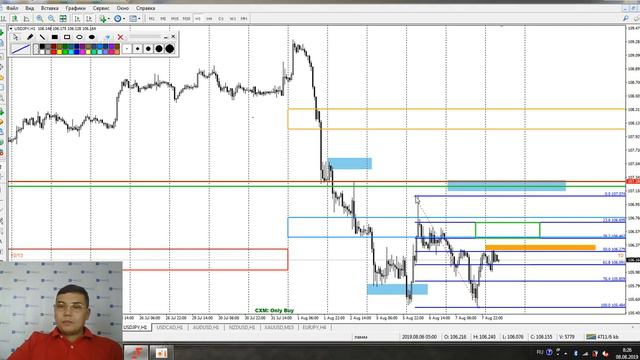Open the Графики menu
Screen dimensions: 640x360
click(x=76, y=8)
